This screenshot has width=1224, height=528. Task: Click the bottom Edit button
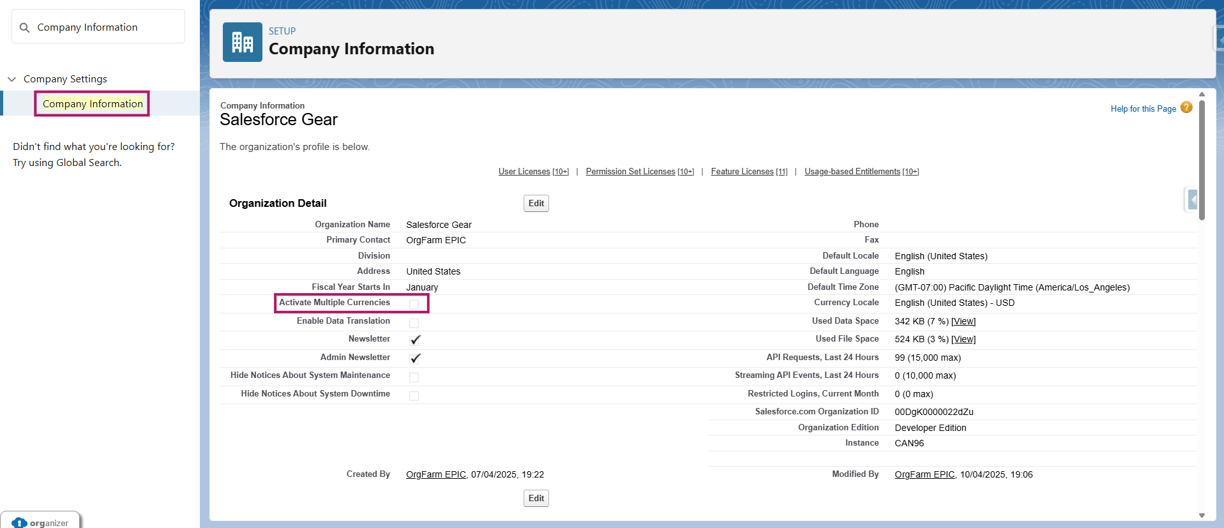click(x=536, y=498)
